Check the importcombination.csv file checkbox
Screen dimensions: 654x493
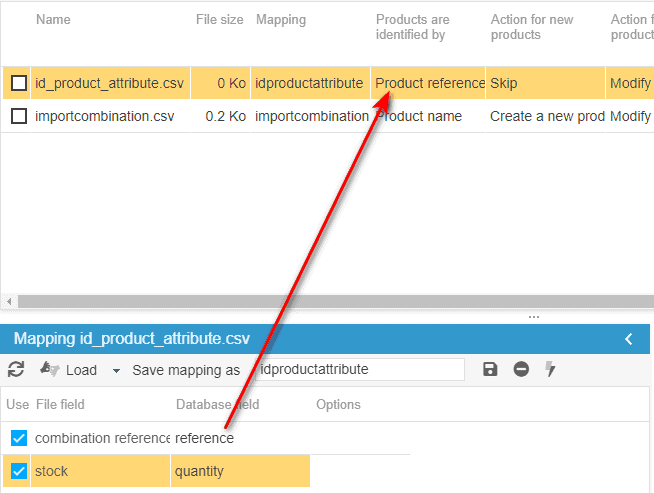[x=18, y=116]
